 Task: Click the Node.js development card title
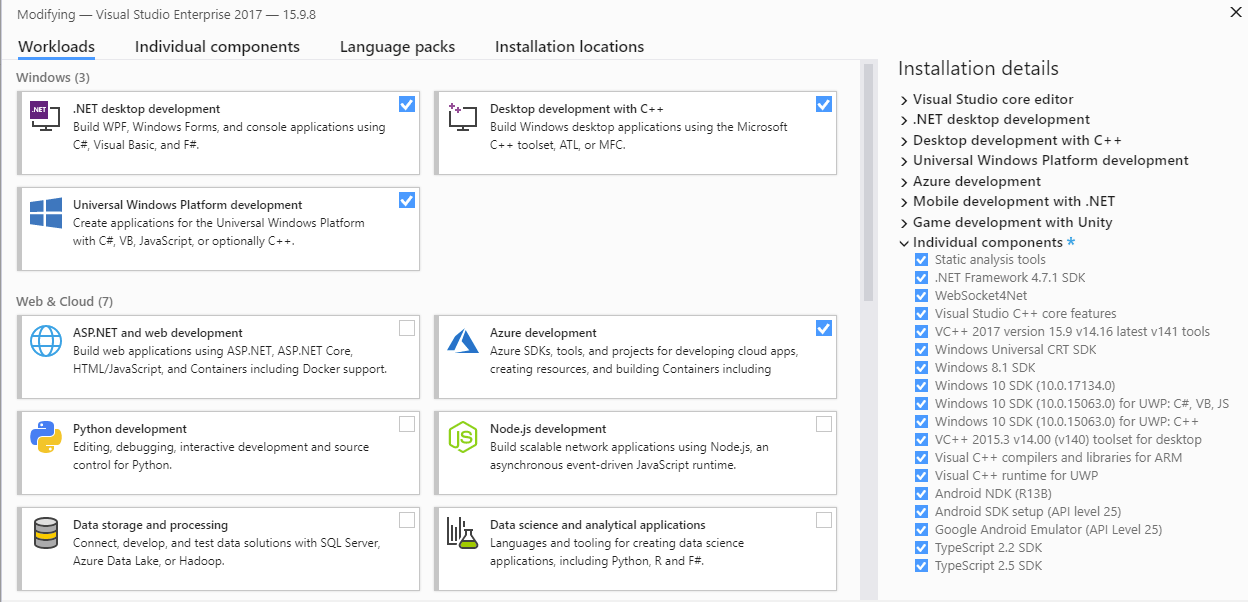(x=548, y=429)
